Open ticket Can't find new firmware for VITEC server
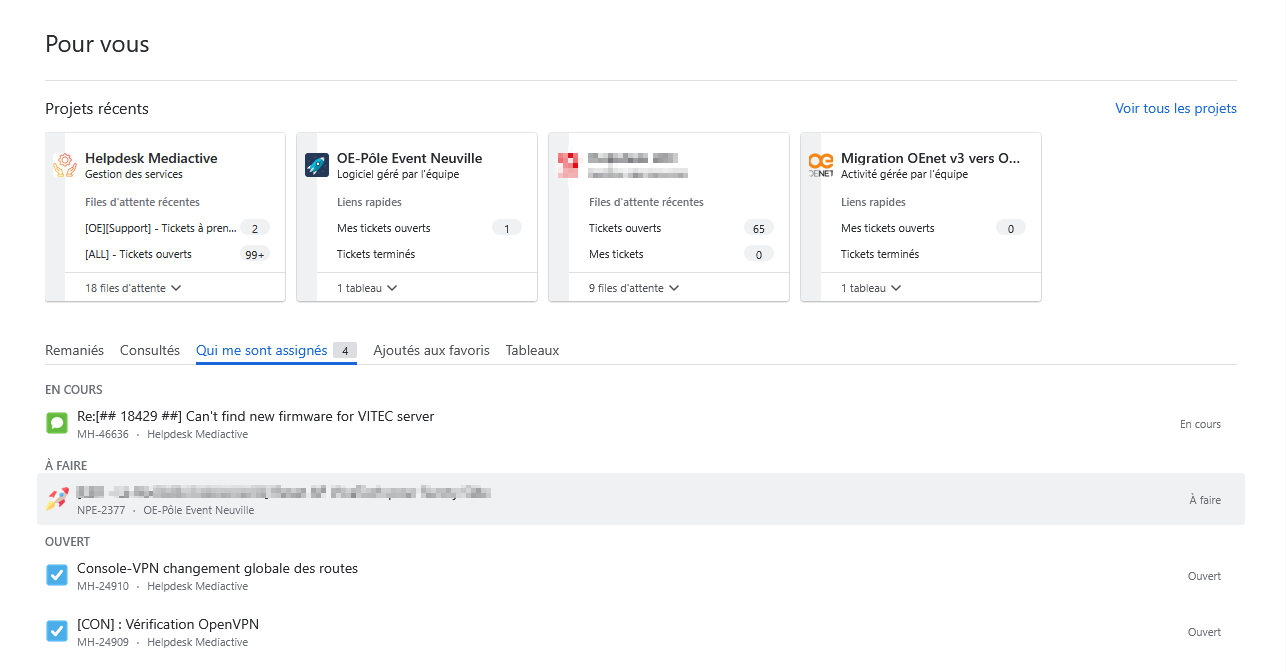This screenshot has height=672, width=1286. [255, 416]
